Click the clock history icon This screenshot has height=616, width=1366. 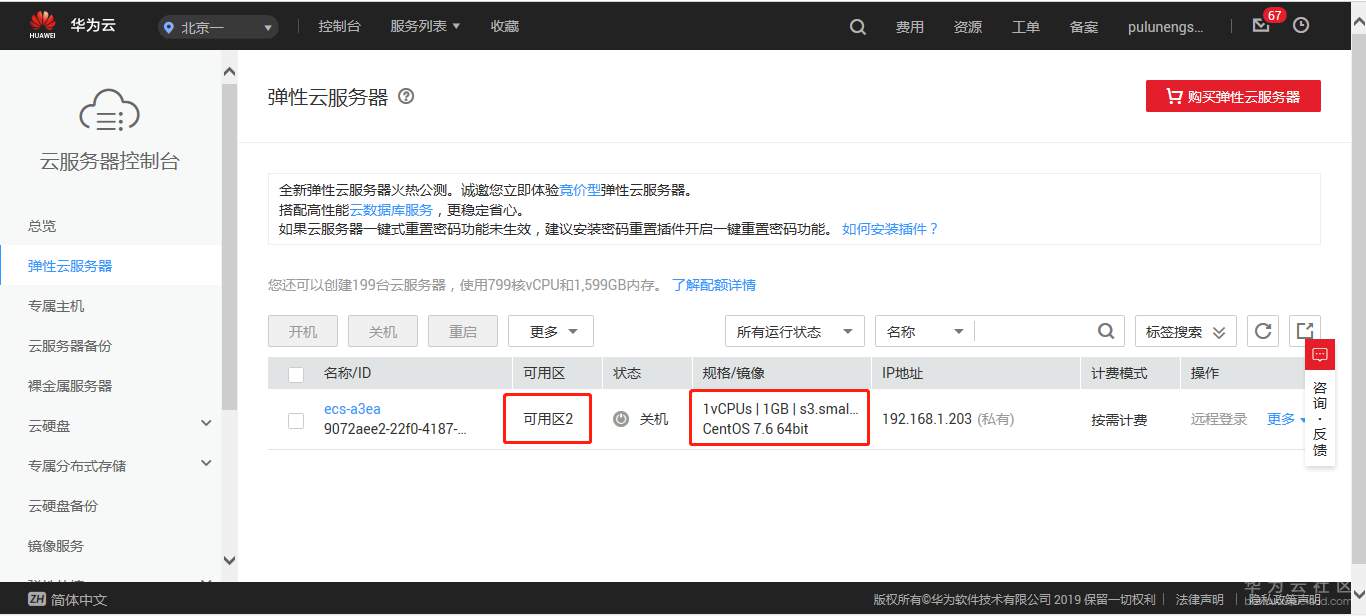[x=1301, y=26]
